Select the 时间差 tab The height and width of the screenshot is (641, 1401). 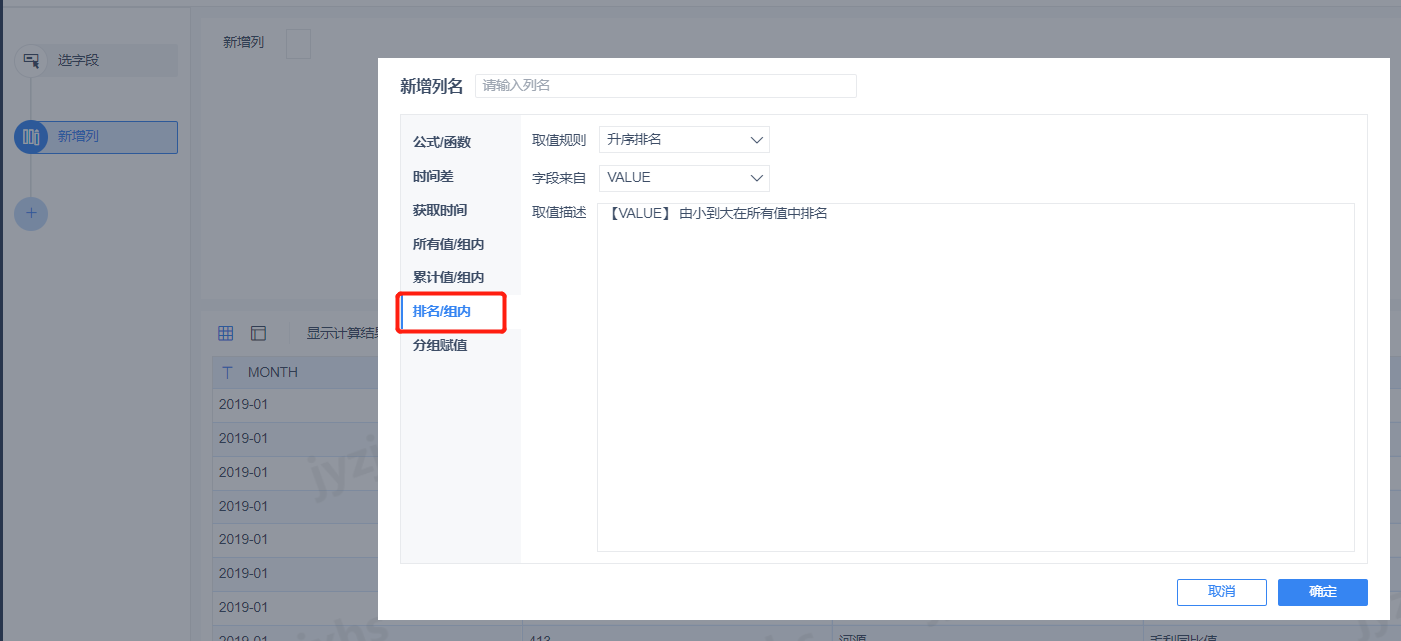[433, 176]
